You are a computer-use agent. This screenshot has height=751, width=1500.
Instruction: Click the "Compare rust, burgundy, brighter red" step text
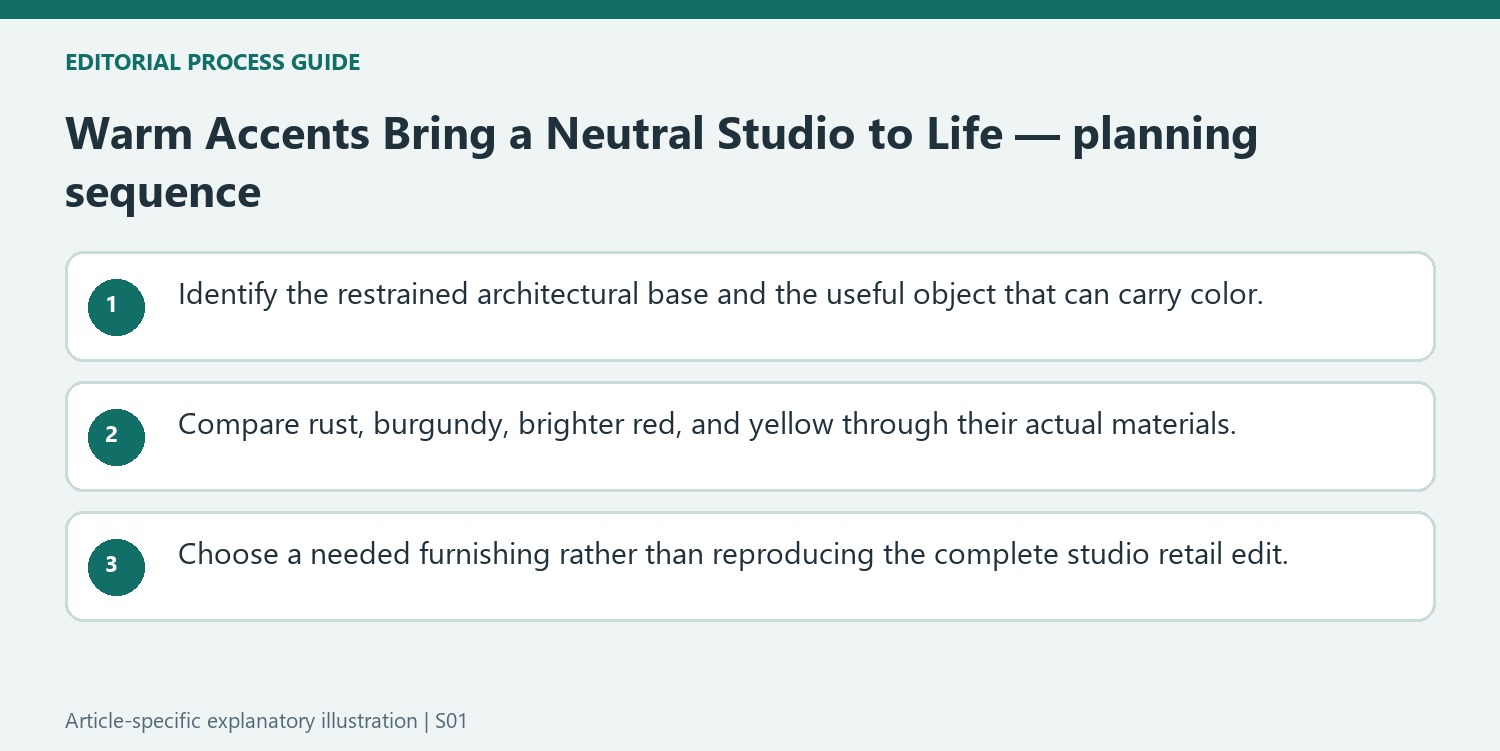707,425
